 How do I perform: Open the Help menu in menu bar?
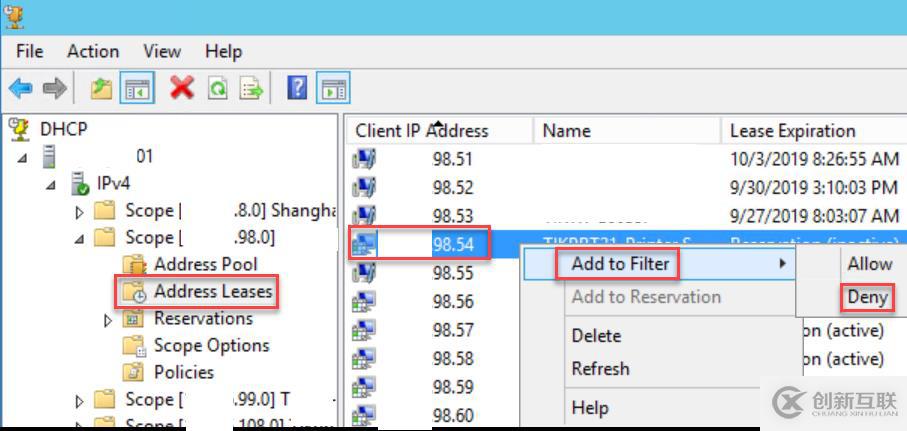[x=223, y=51]
